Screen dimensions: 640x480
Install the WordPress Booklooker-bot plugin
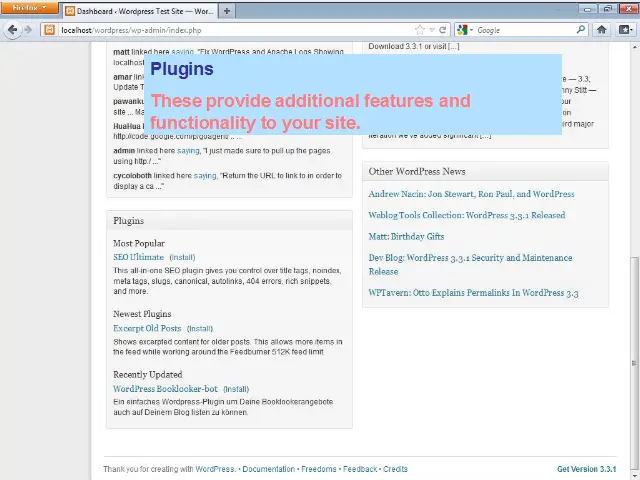[x=236, y=389]
